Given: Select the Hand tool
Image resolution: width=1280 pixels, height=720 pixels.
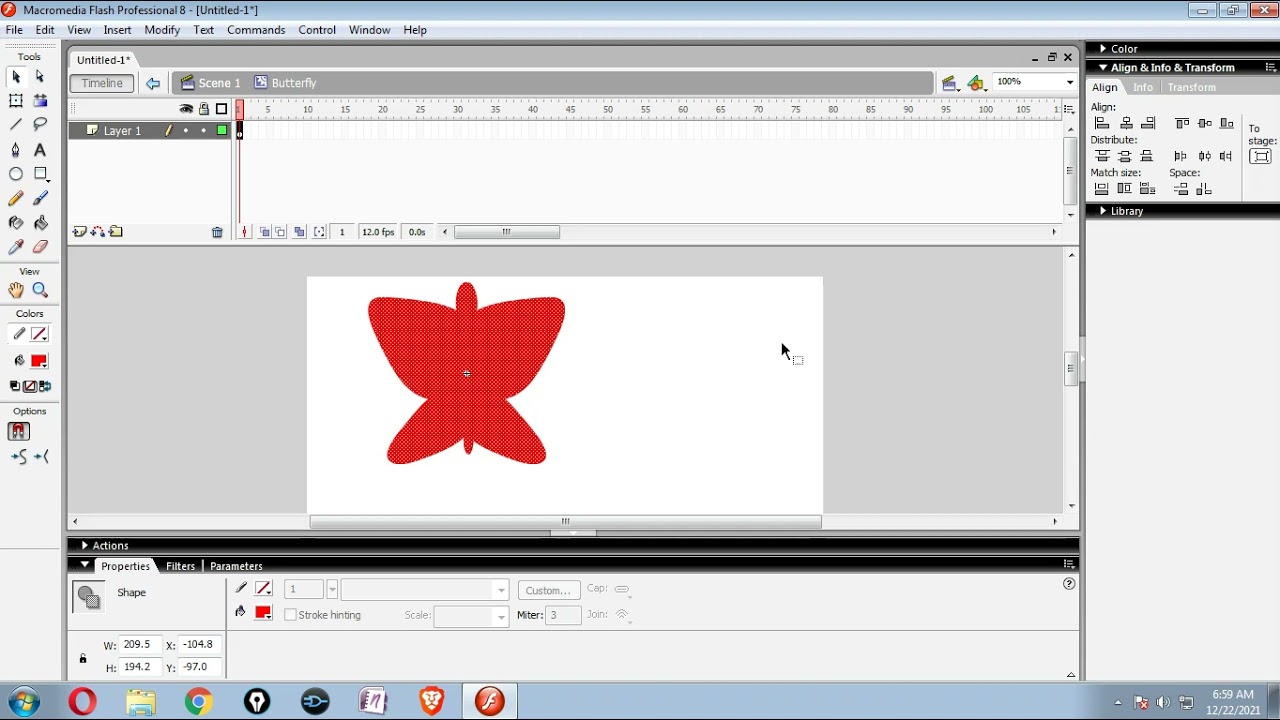Looking at the screenshot, I should click(16, 290).
